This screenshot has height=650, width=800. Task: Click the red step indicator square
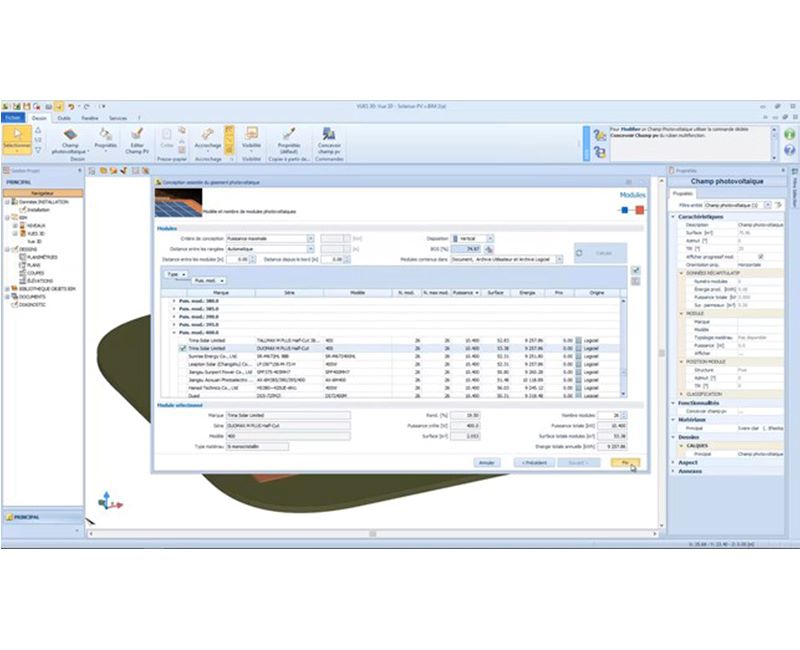click(x=638, y=210)
